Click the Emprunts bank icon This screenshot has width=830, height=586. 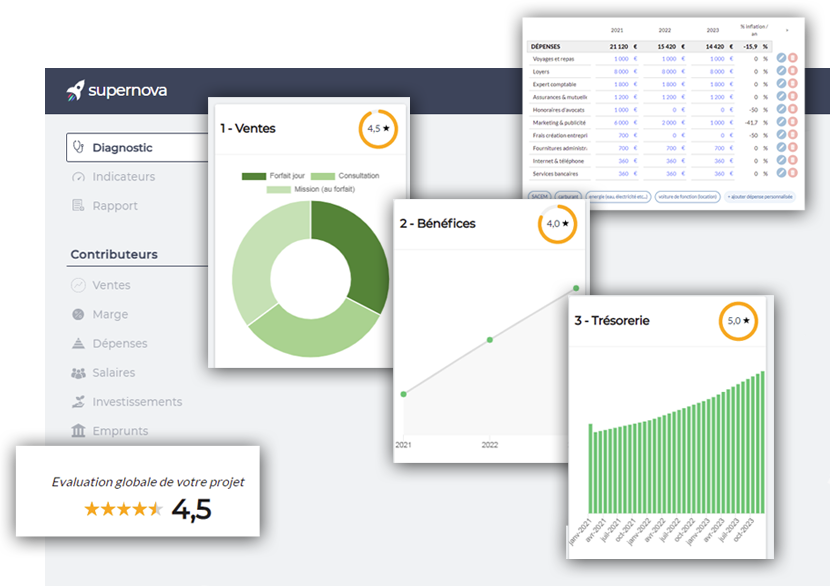click(x=79, y=431)
